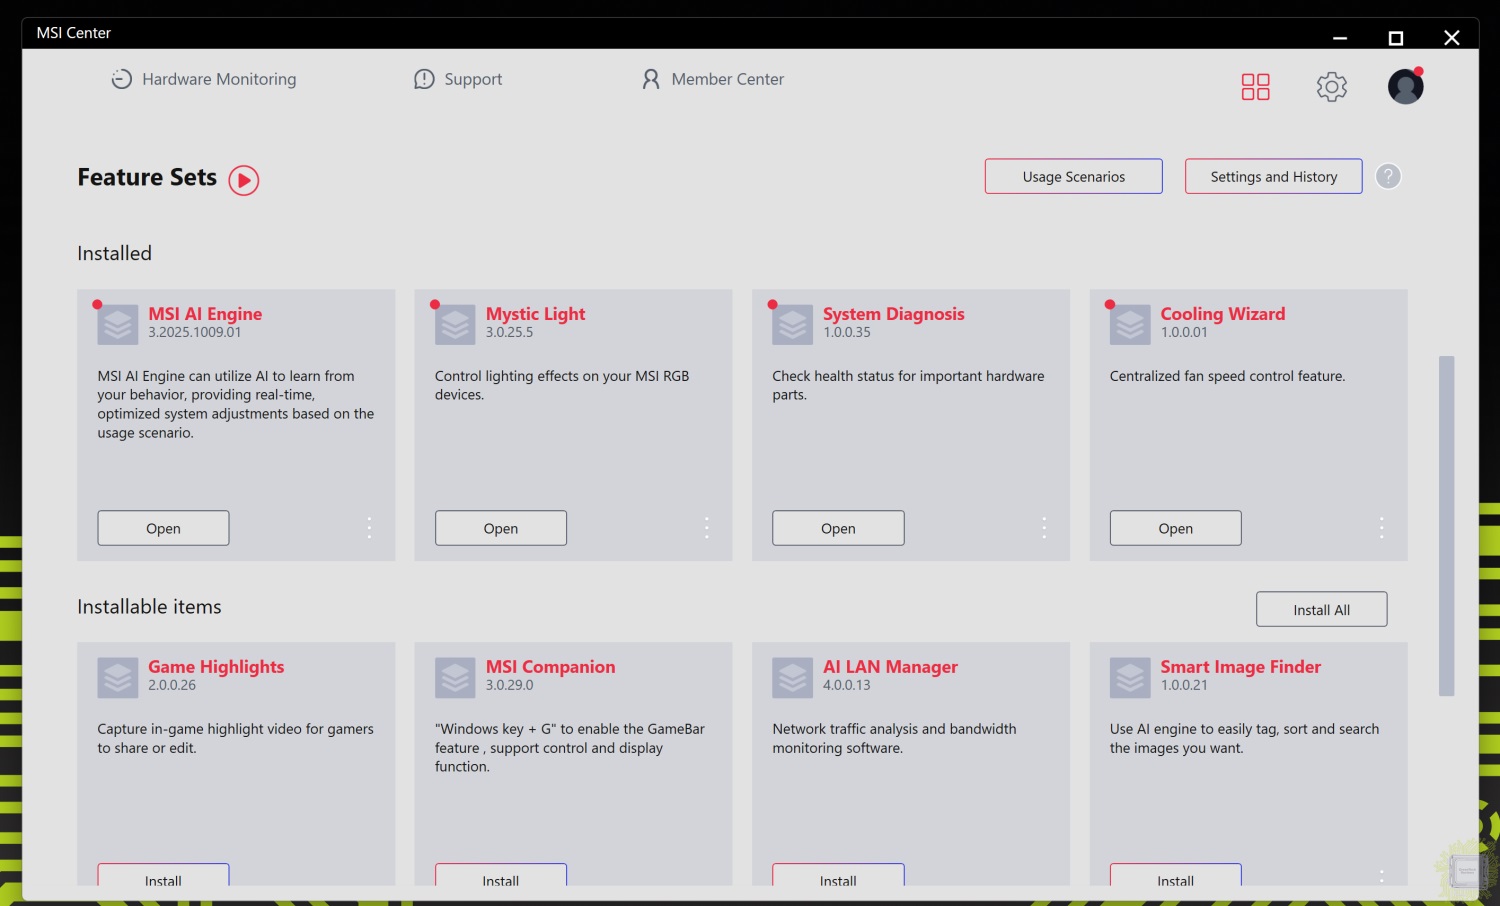
Task: Click the MSI AI Engine layered icon
Action: 118,325
